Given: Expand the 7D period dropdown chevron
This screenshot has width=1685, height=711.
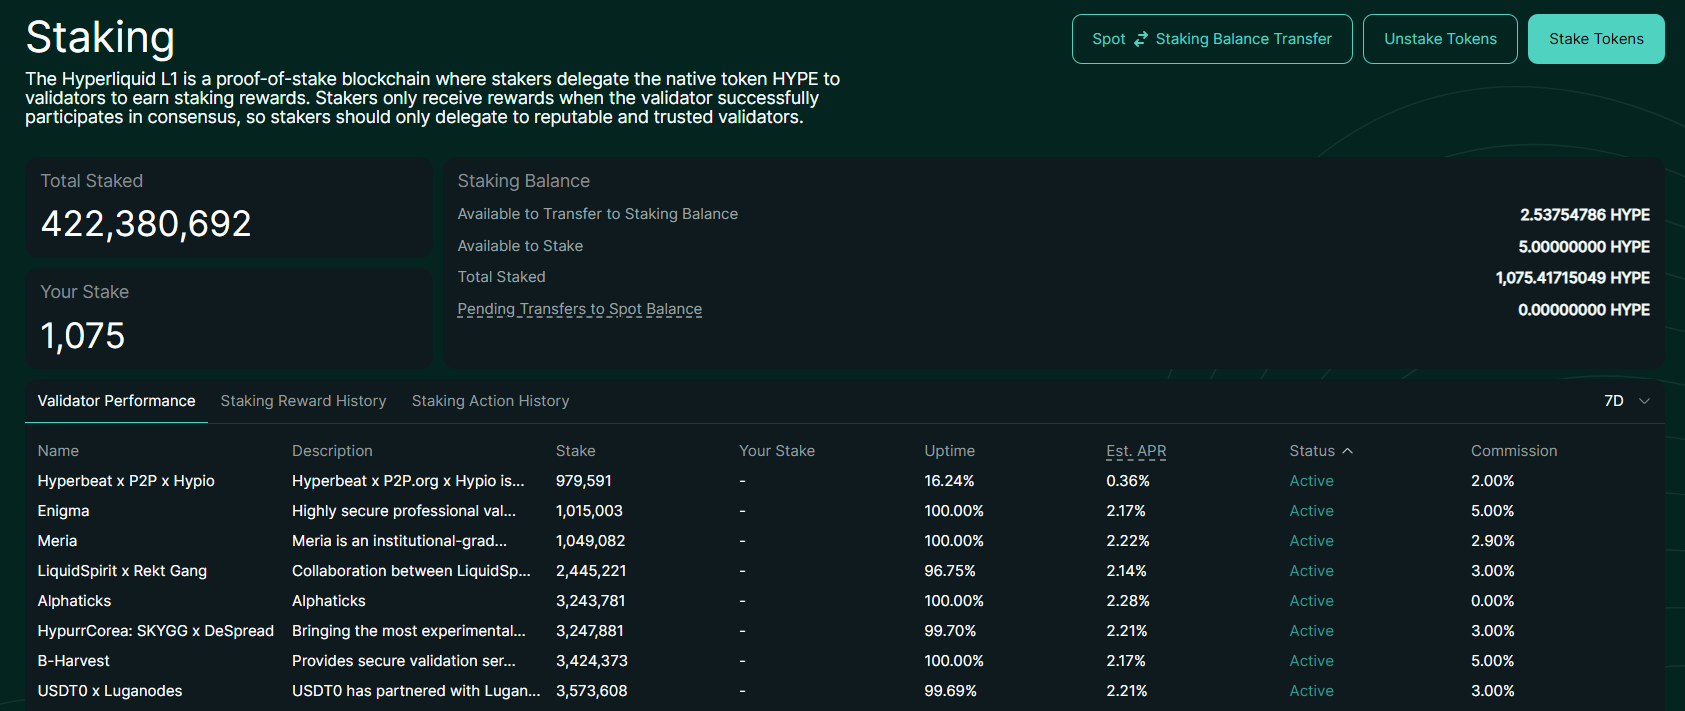Looking at the screenshot, I should [1644, 401].
